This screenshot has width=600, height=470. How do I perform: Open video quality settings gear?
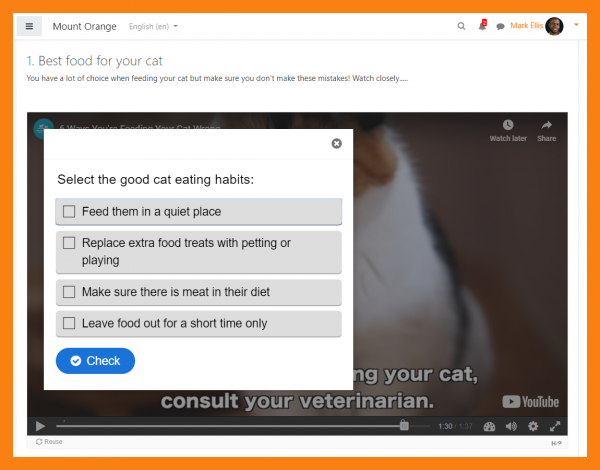[533, 426]
